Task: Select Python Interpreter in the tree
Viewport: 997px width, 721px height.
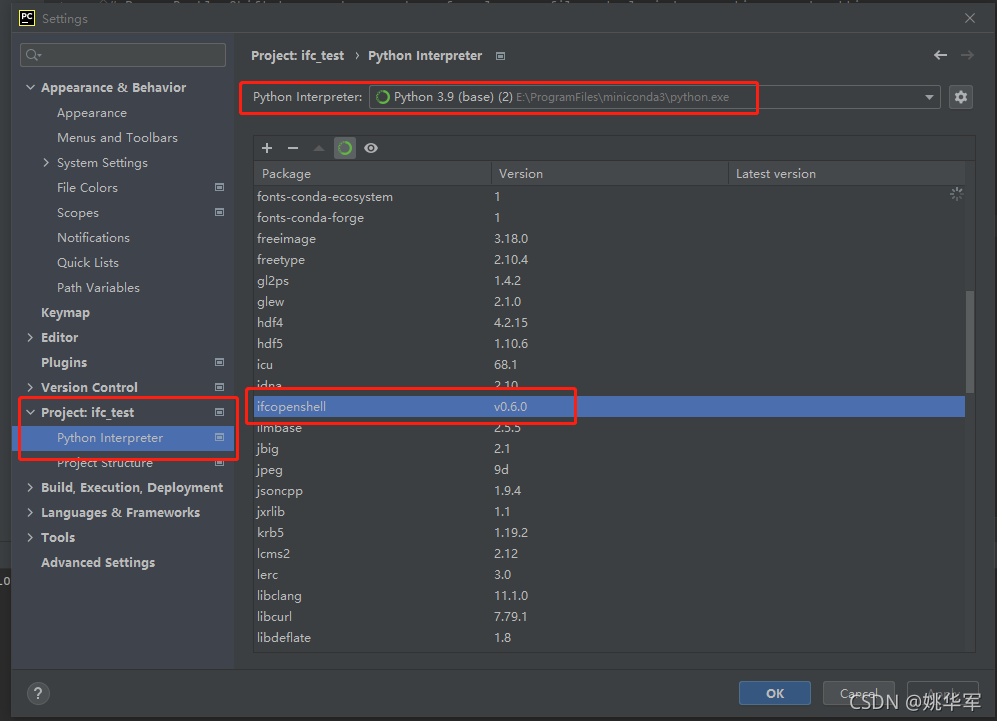Action: [123, 437]
